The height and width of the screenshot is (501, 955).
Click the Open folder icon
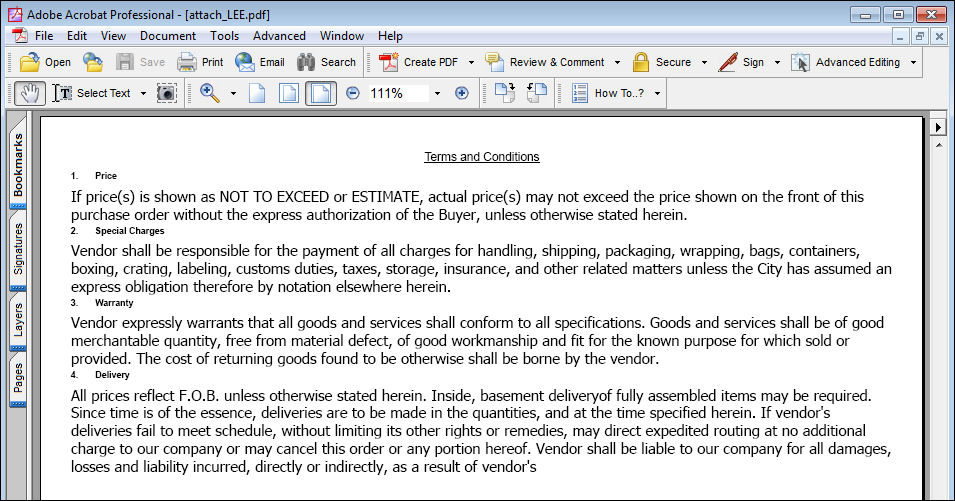point(29,62)
